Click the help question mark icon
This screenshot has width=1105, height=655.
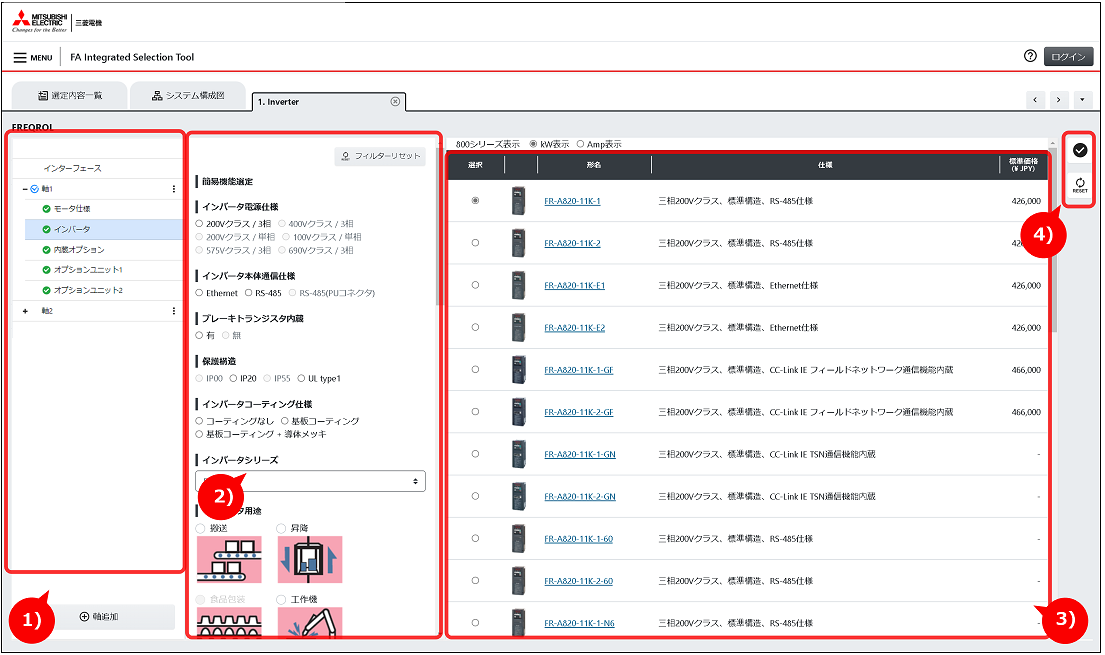pos(1030,56)
